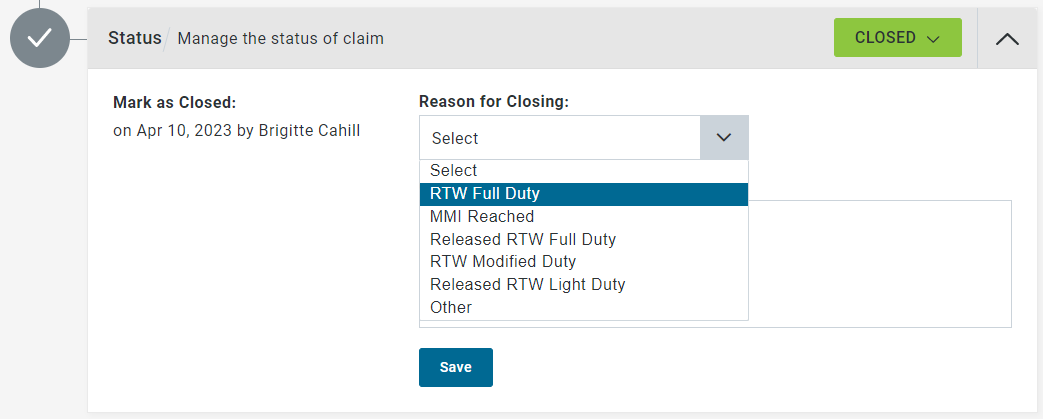Click the Reason for Closing label
The height and width of the screenshot is (419, 1043).
pos(494,102)
